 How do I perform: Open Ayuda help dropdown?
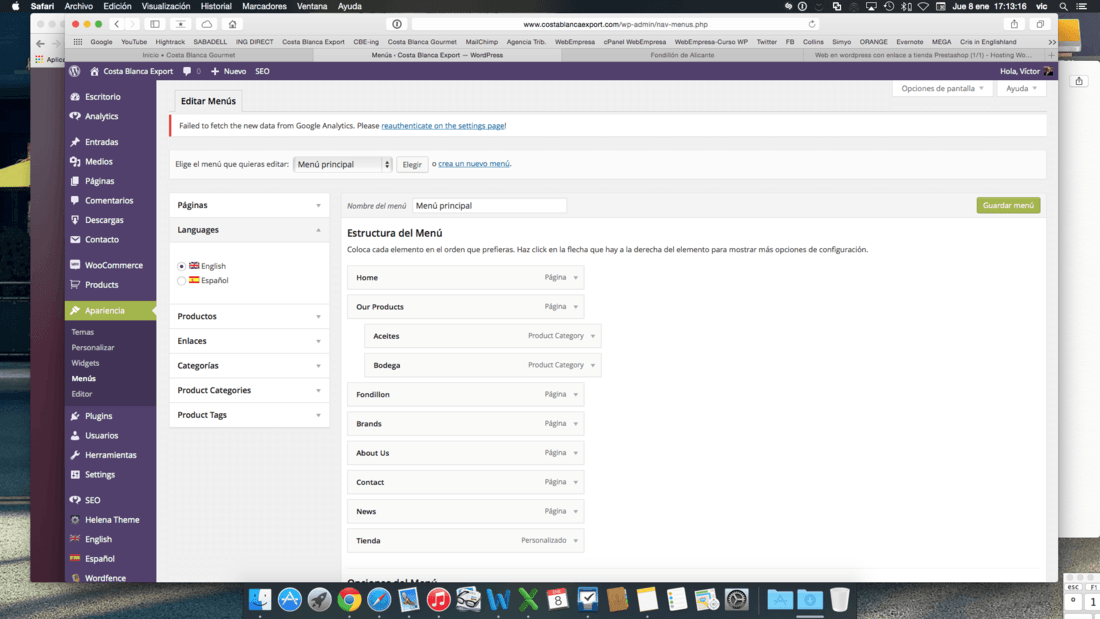point(1021,88)
